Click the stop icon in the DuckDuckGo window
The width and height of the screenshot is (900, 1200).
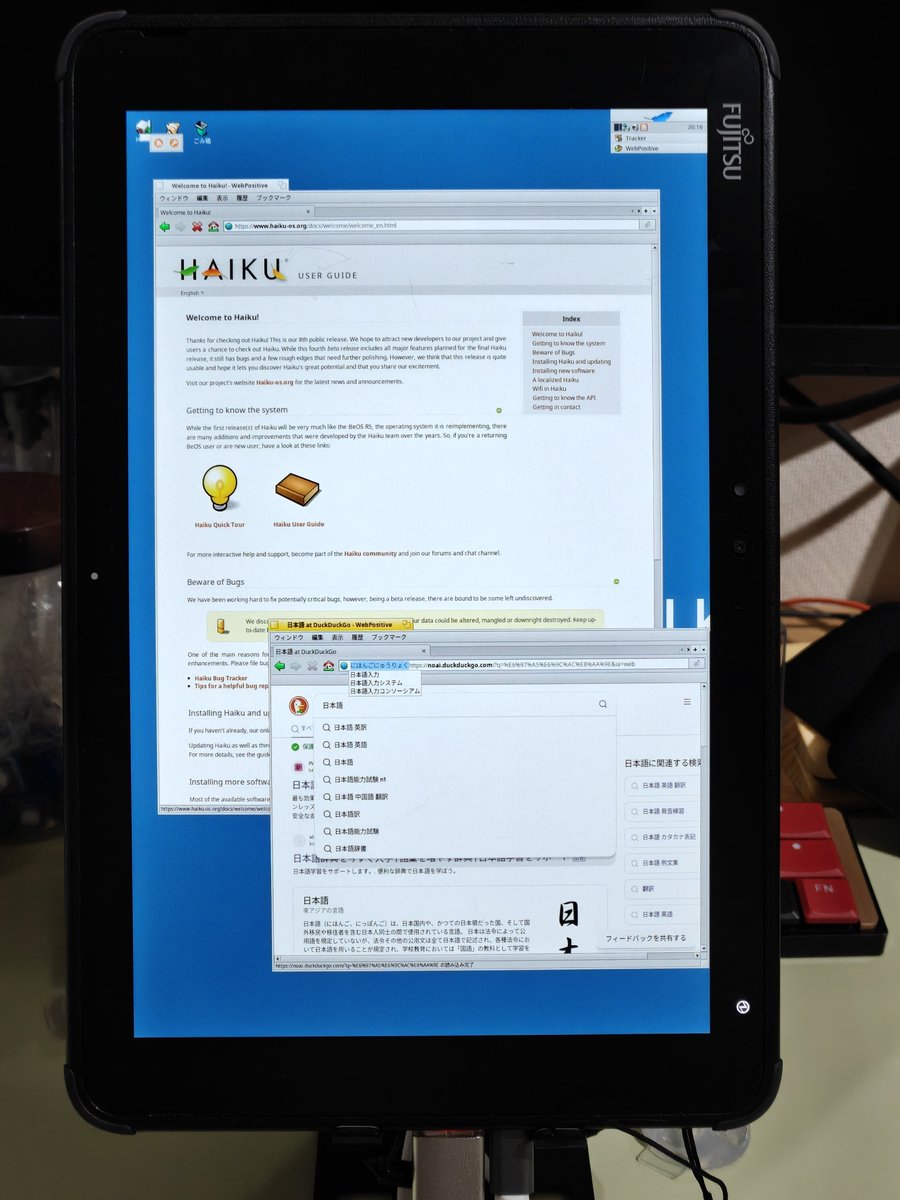312,665
